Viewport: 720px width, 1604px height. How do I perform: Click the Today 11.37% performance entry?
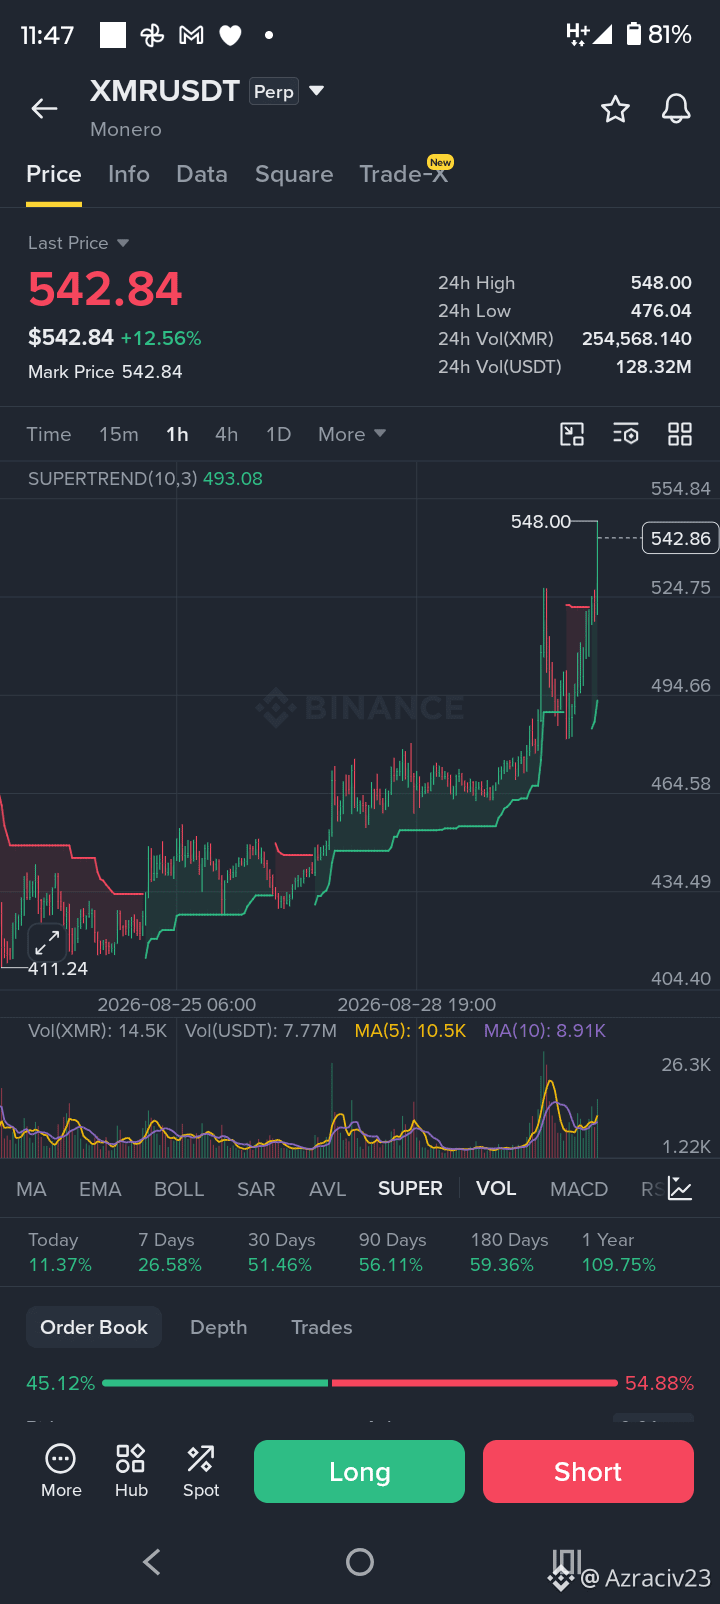(x=60, y=1252)
